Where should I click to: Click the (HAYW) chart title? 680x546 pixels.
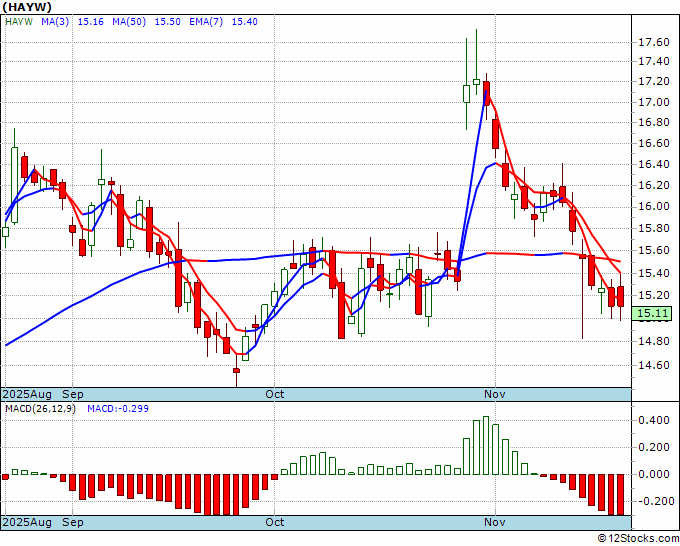tap(27, 7)
